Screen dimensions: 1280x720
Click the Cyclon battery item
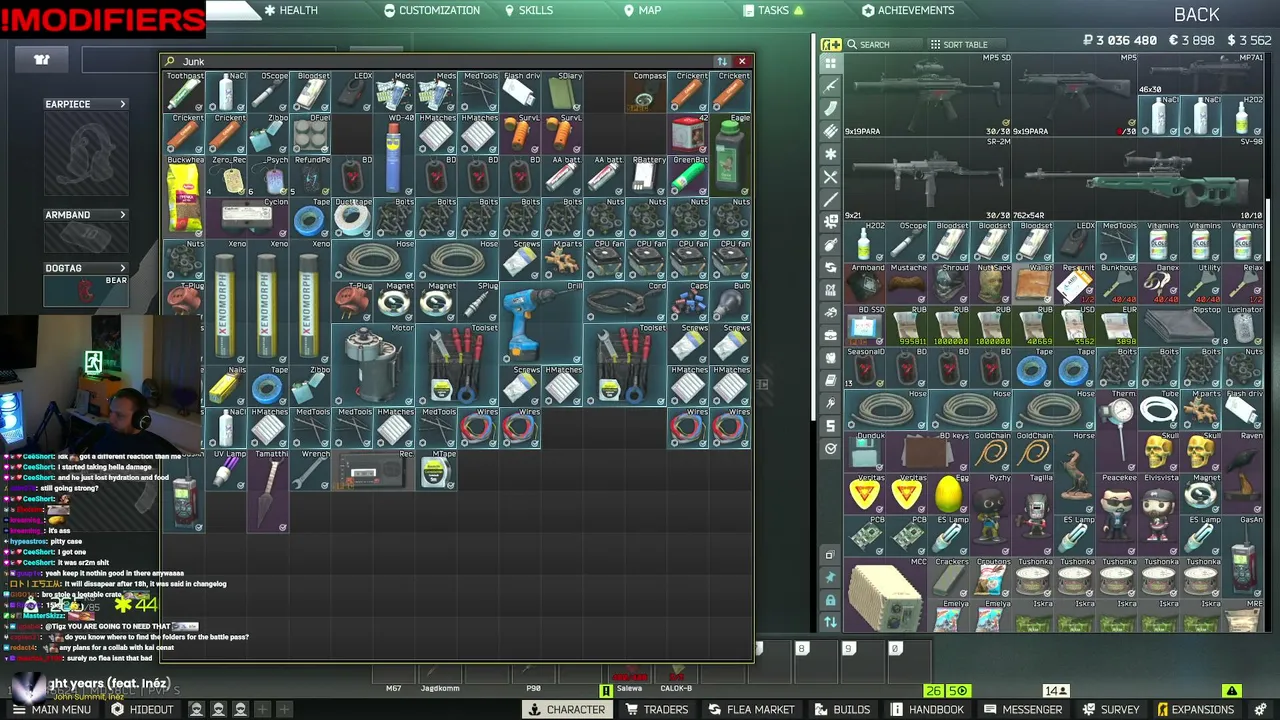(x=247, y=218)
